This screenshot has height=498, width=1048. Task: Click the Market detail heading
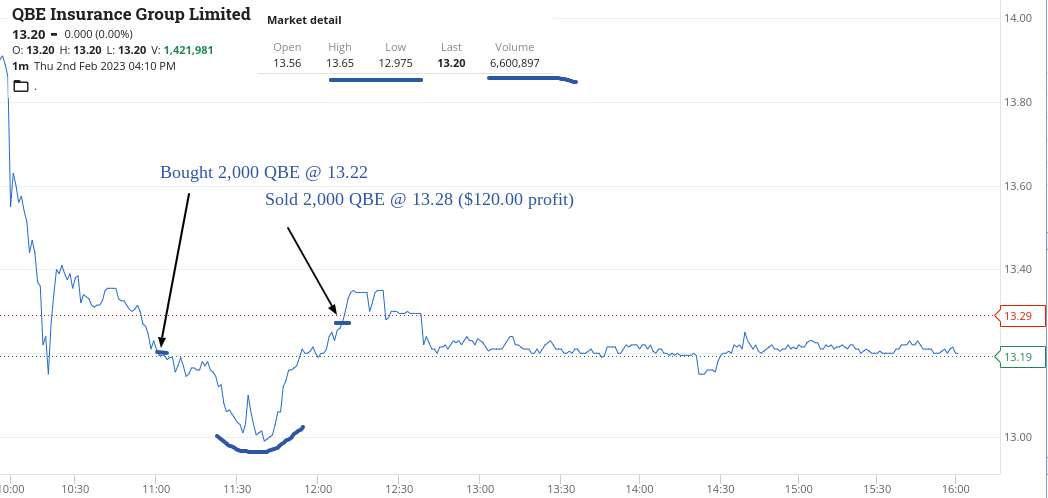(304, 20)
